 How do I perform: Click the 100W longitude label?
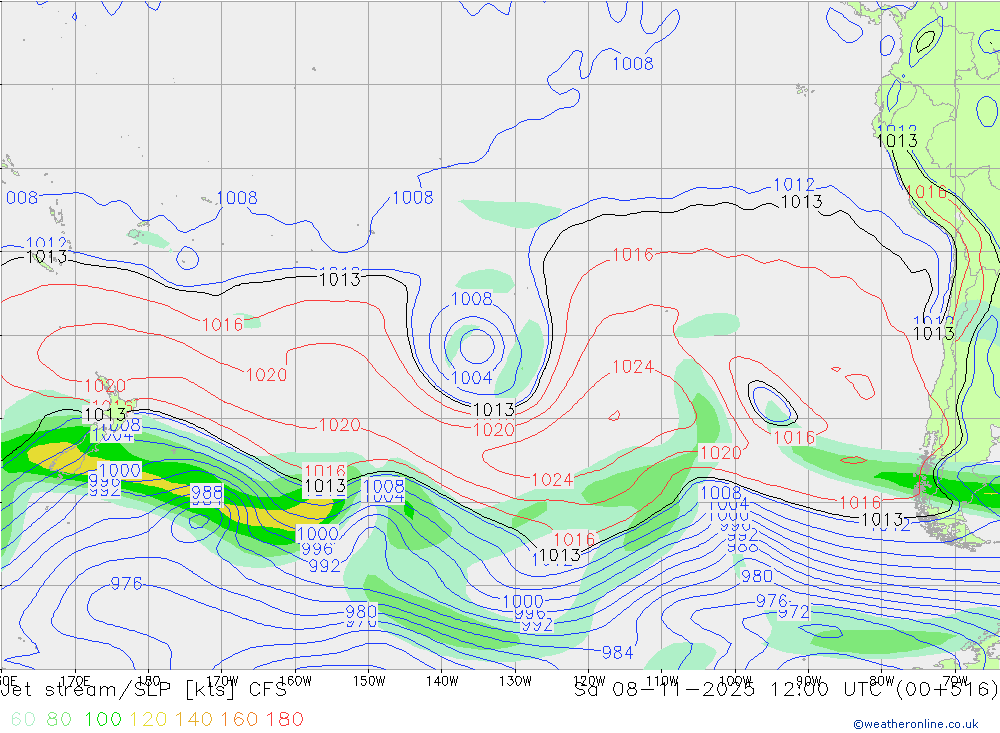[735, 681]
